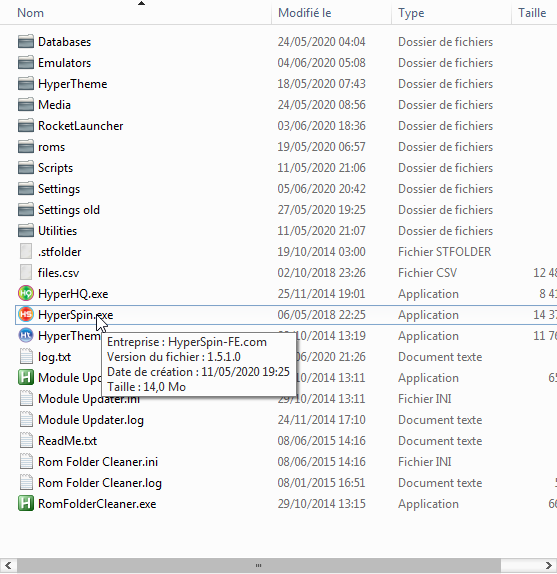Select the Utilities folder name
This screenshot has height=574, width=557.
[57, 231]
